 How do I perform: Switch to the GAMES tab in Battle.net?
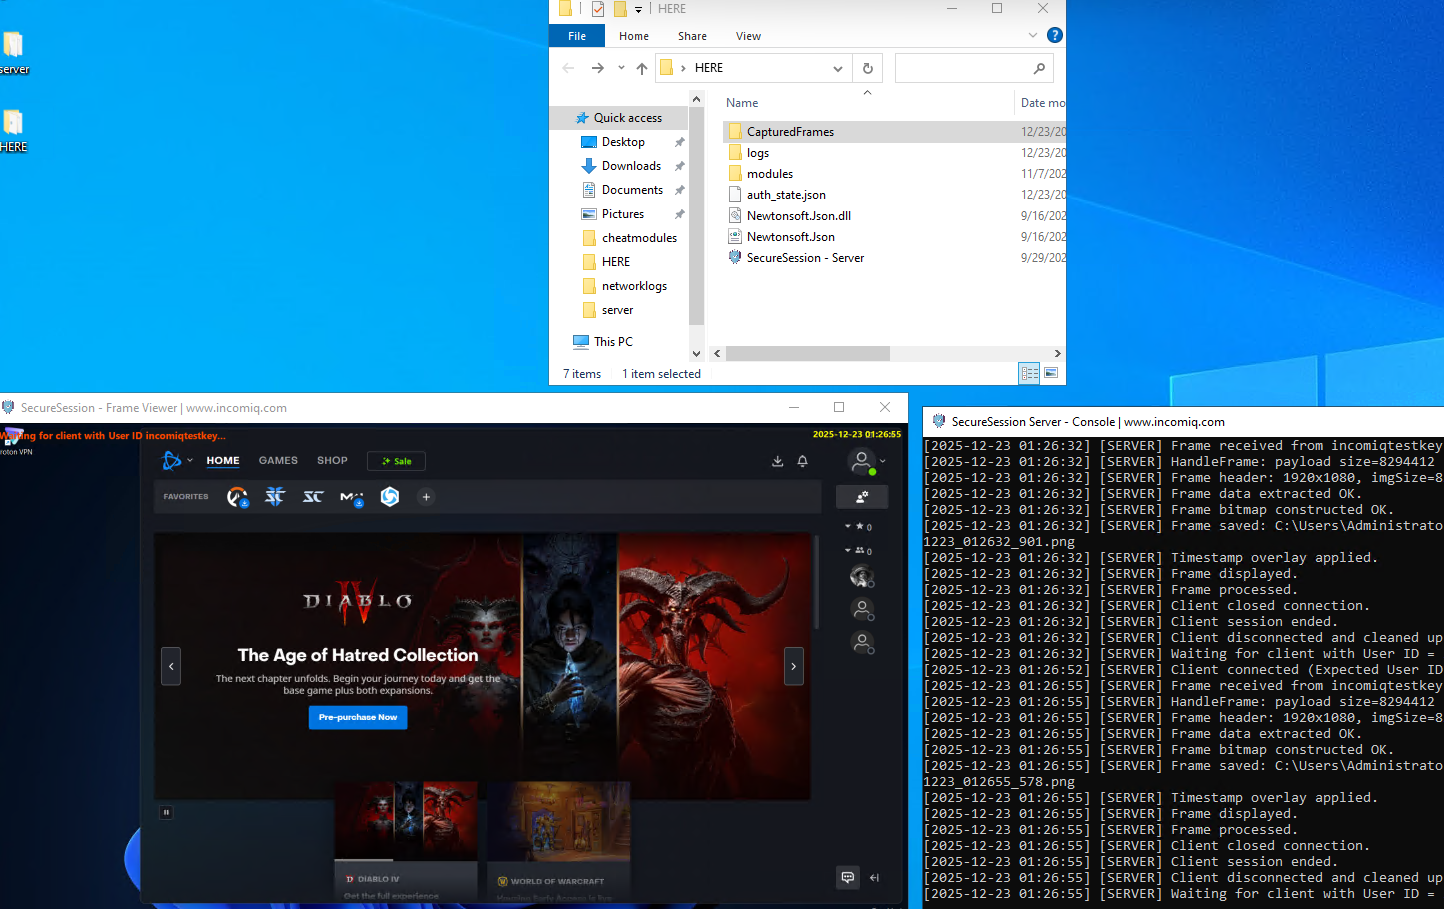[x=277, y=461]
